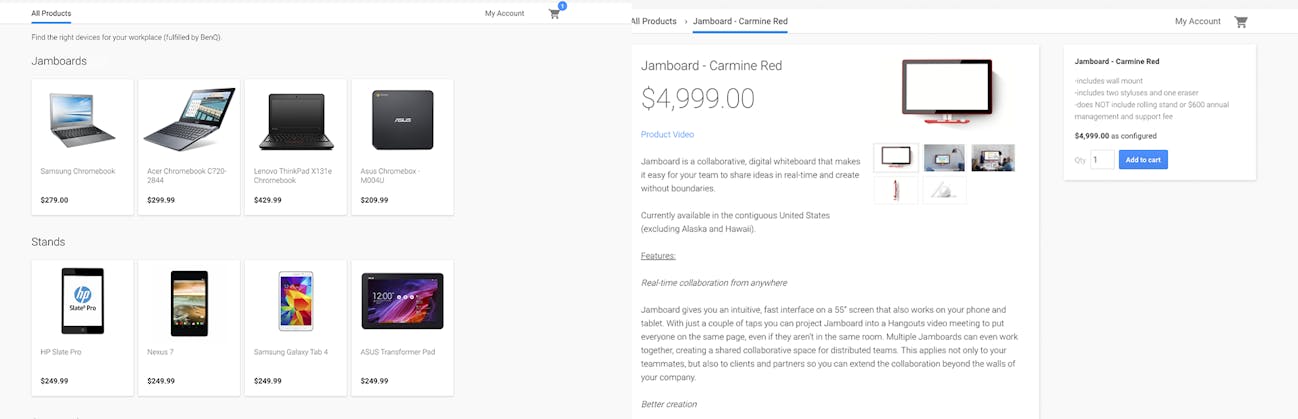Viewport: 1298px width, 419px height.
Task: Click the ASUS Transformer Pad title
Action: [398, 352]
